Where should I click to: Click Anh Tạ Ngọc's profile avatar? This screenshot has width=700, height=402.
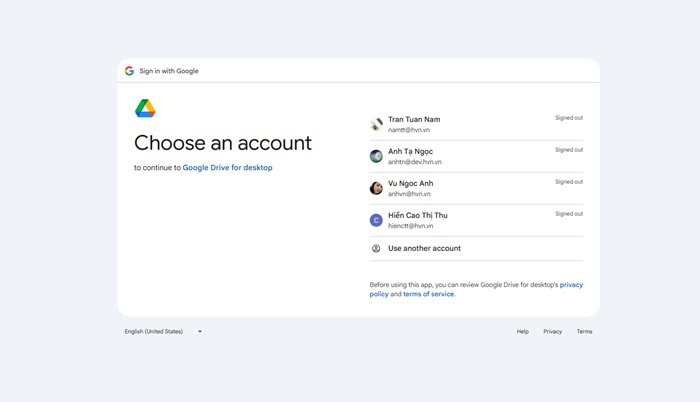(376, 156)
